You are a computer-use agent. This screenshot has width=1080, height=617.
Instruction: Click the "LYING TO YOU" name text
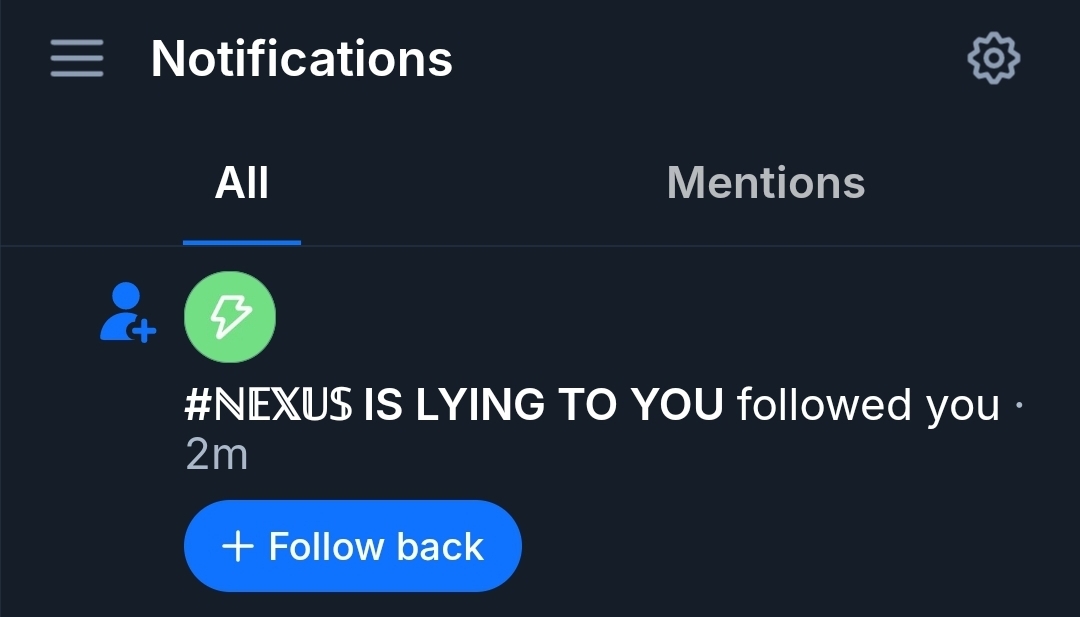[x=568, y=405]
